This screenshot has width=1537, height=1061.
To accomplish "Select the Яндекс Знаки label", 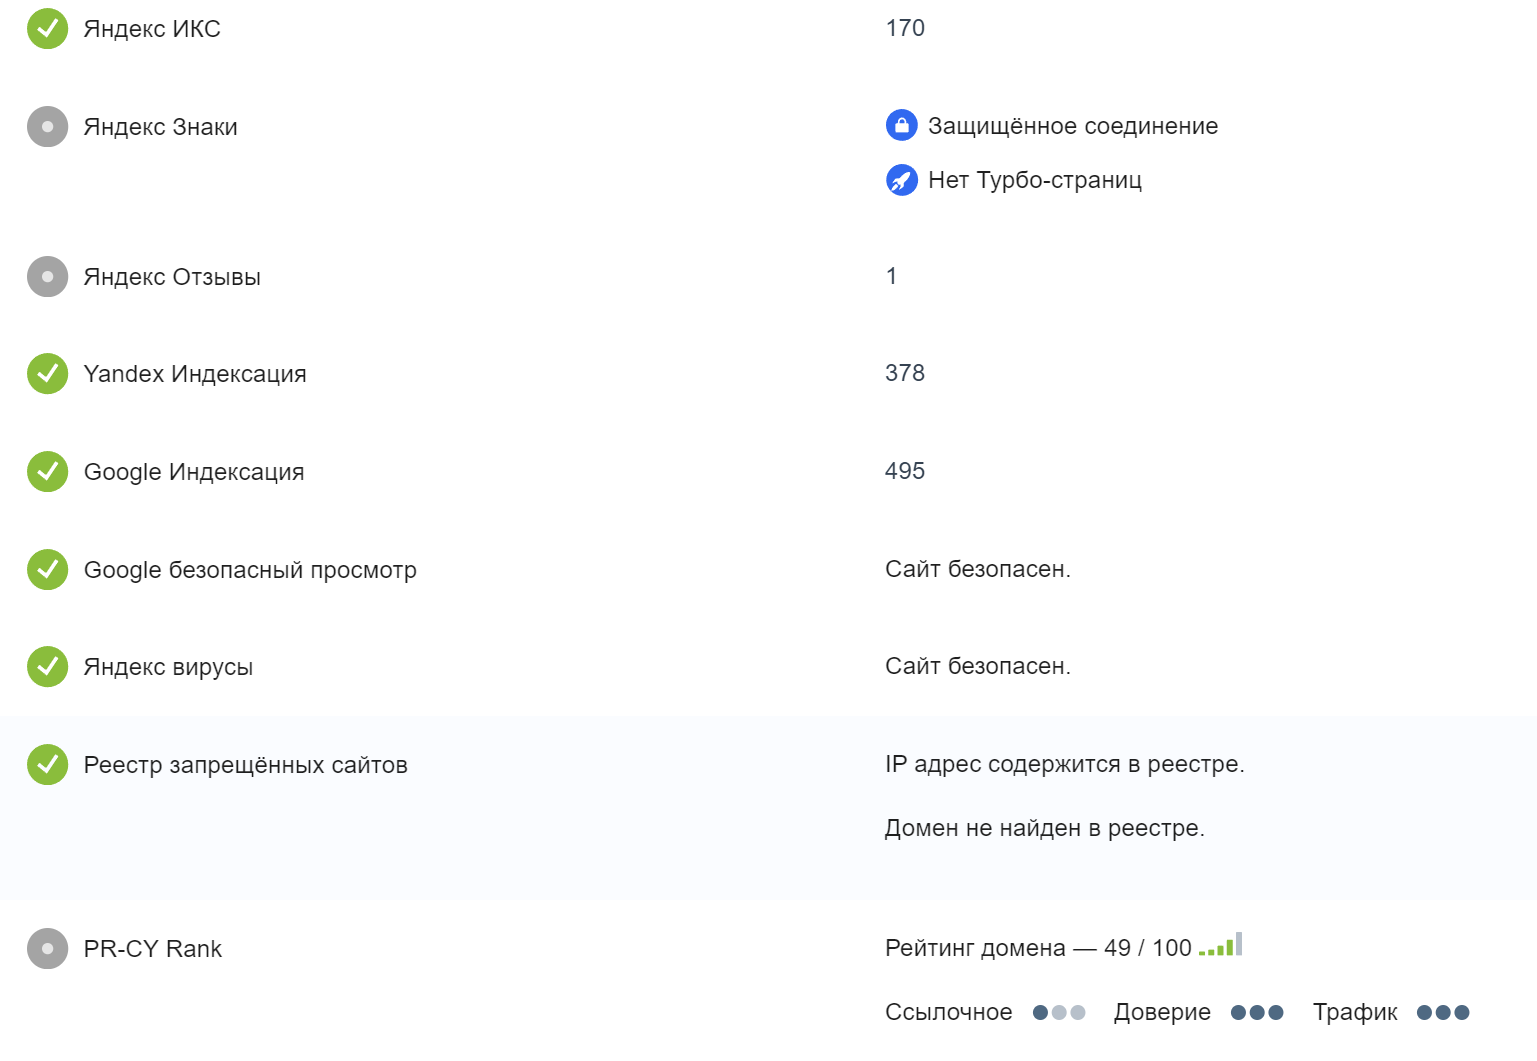I will [x=161, y=127].
